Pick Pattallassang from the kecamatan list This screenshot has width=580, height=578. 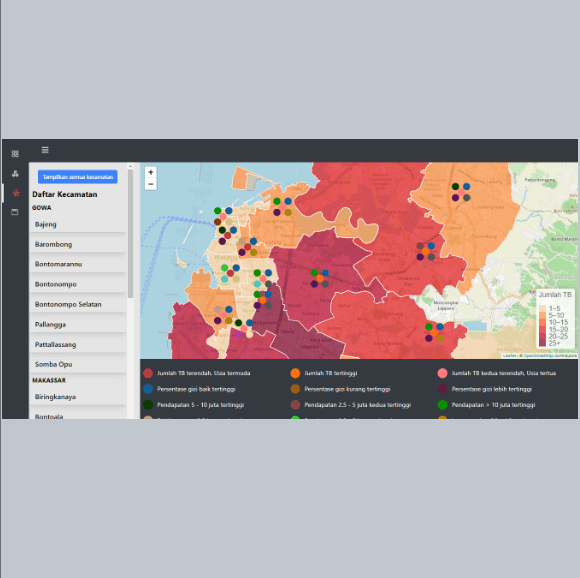point(78,345)
